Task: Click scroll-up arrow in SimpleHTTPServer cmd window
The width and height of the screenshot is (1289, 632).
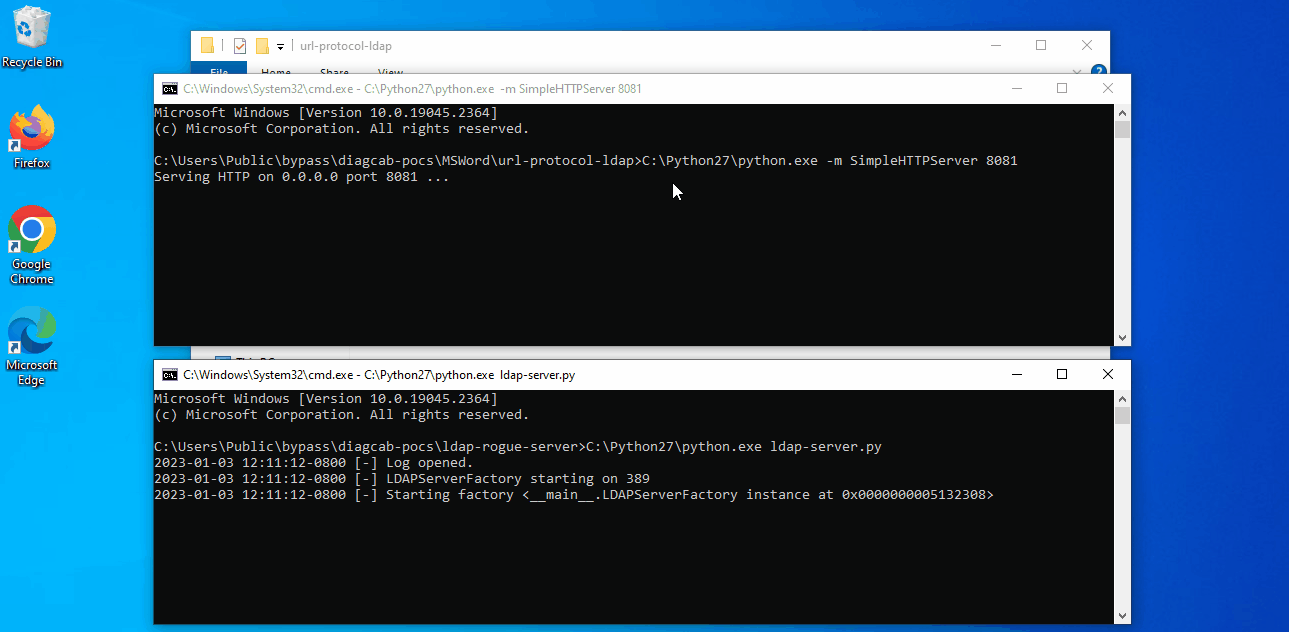Action: point(1122,112)
